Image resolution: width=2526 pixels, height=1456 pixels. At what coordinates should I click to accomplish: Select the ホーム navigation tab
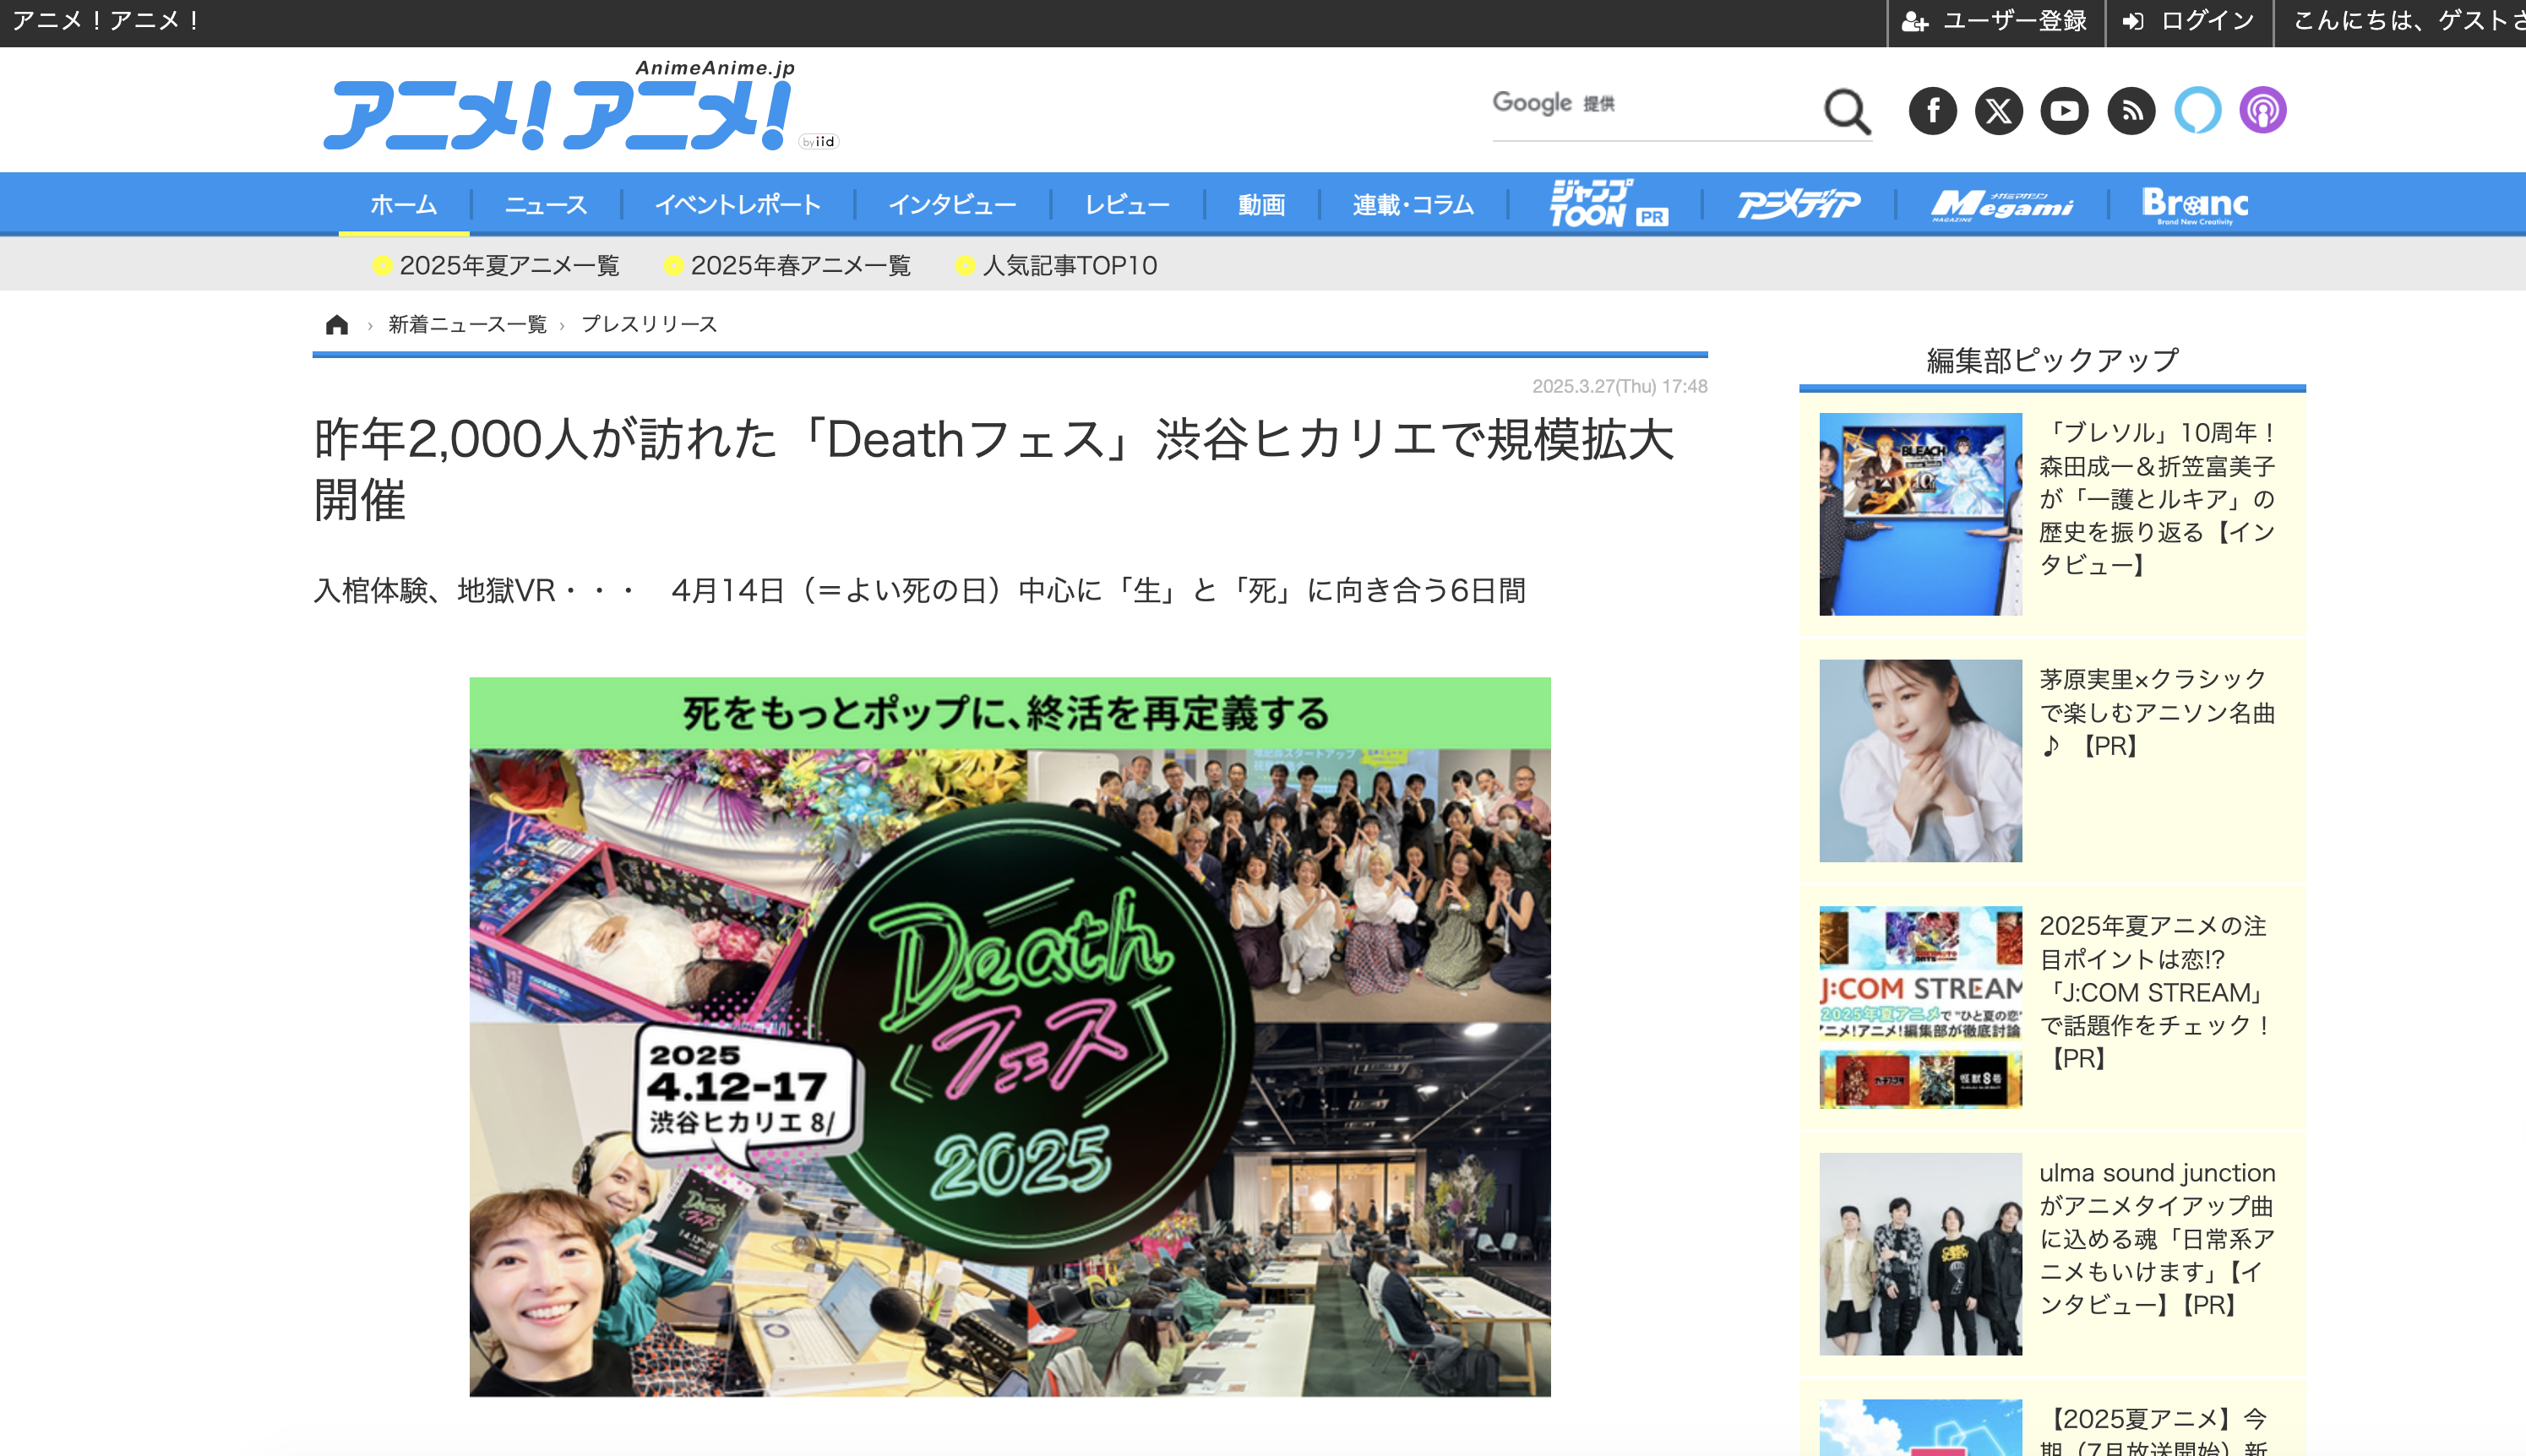[x=404, y=205]
